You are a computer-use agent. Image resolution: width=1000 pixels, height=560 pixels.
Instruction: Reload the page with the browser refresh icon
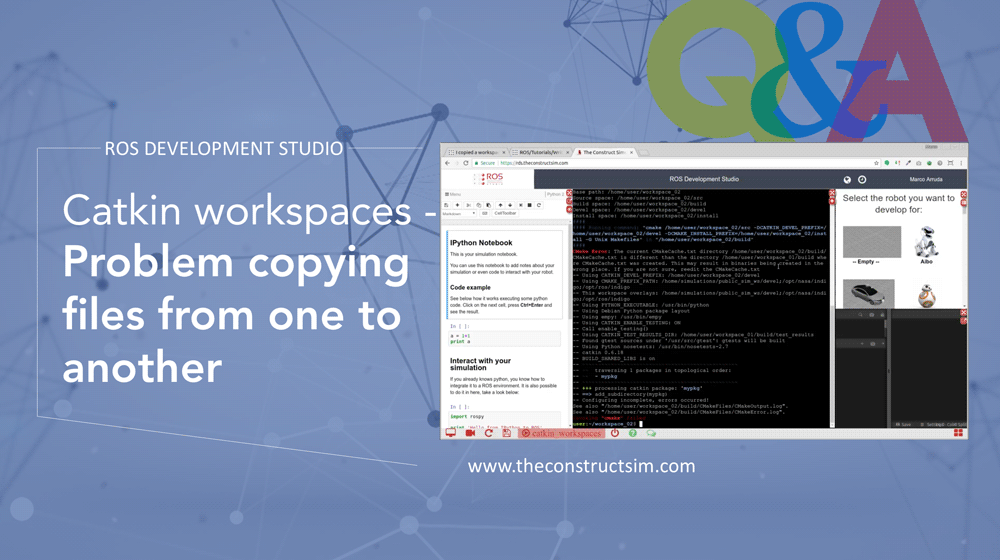(x=466, y=163)
